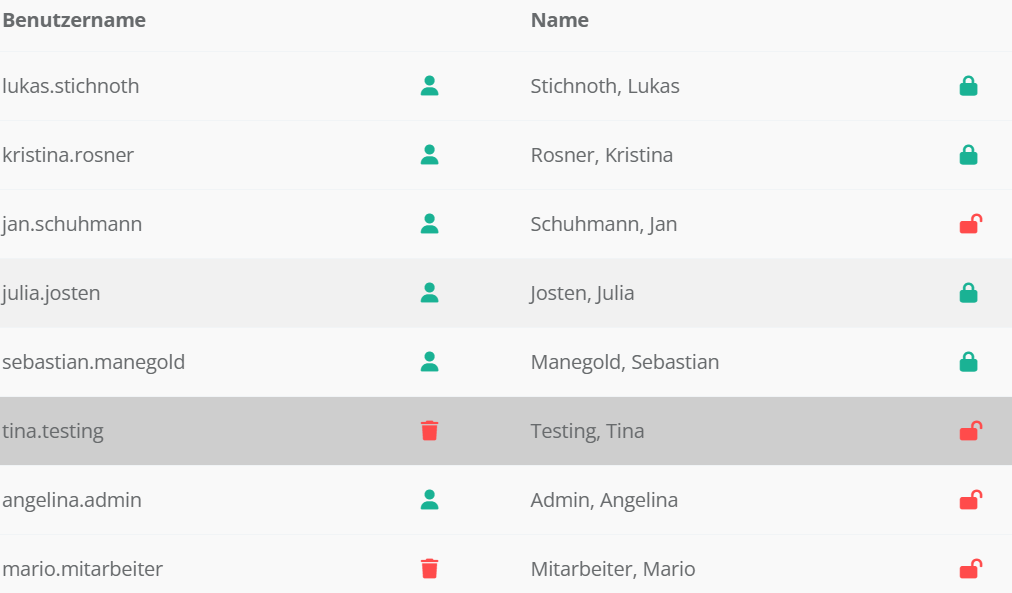Click the user icon for kristina.rosner
The width and height of the screenshot is (1012, 593).
click(429, 155)
